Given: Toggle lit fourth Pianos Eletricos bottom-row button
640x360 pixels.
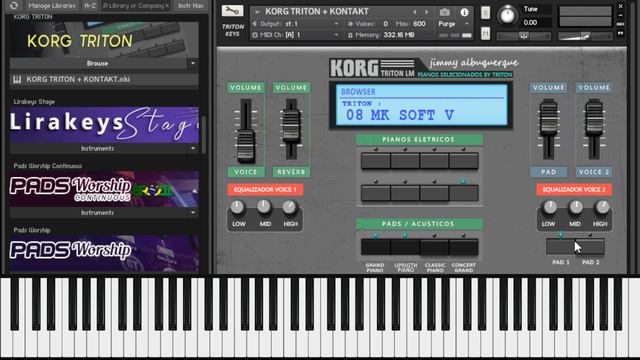Looking at the screenshot, I should click(464, 193).
